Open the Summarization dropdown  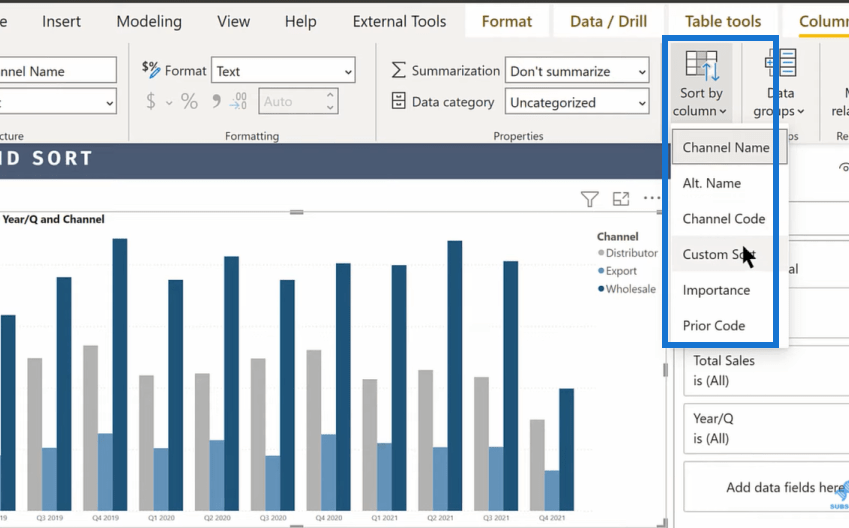tap(577, 70)
